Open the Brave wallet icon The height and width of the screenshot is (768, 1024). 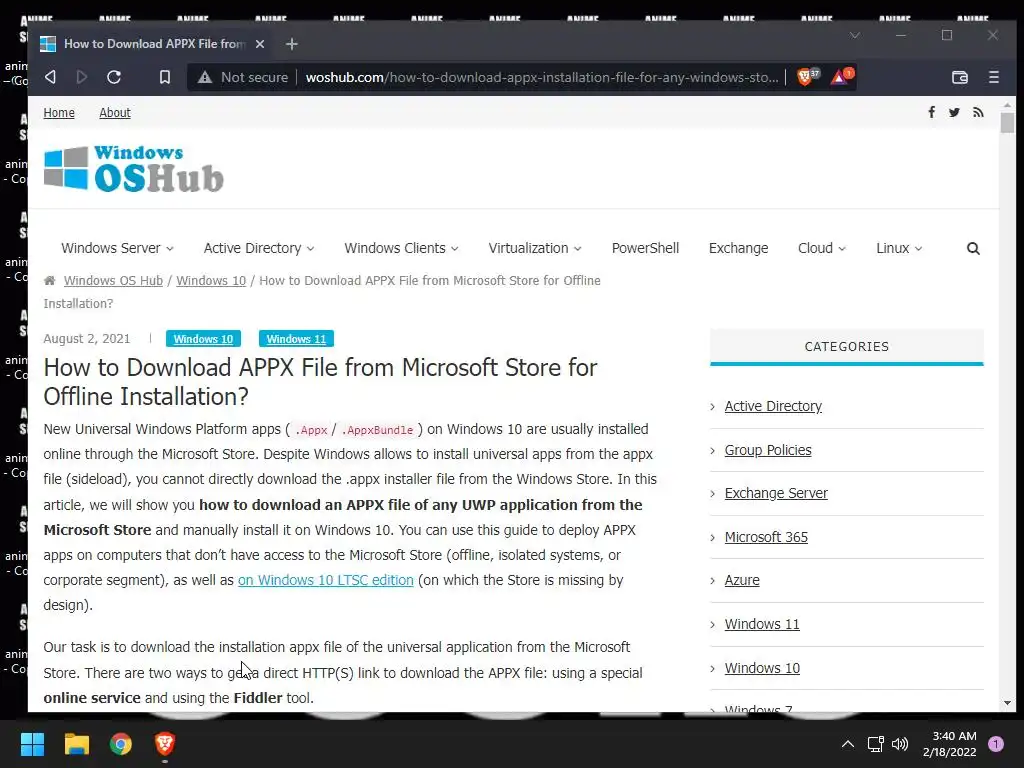click(x=959, y=77)
